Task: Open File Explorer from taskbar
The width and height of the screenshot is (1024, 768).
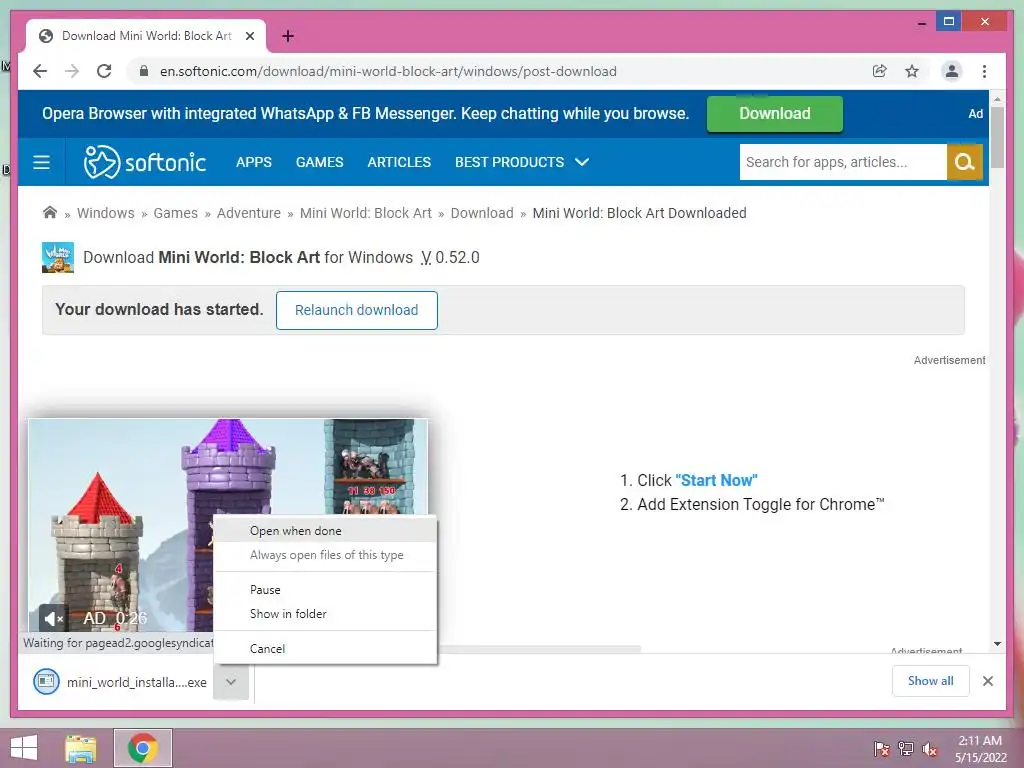Action: pos(80,748)
